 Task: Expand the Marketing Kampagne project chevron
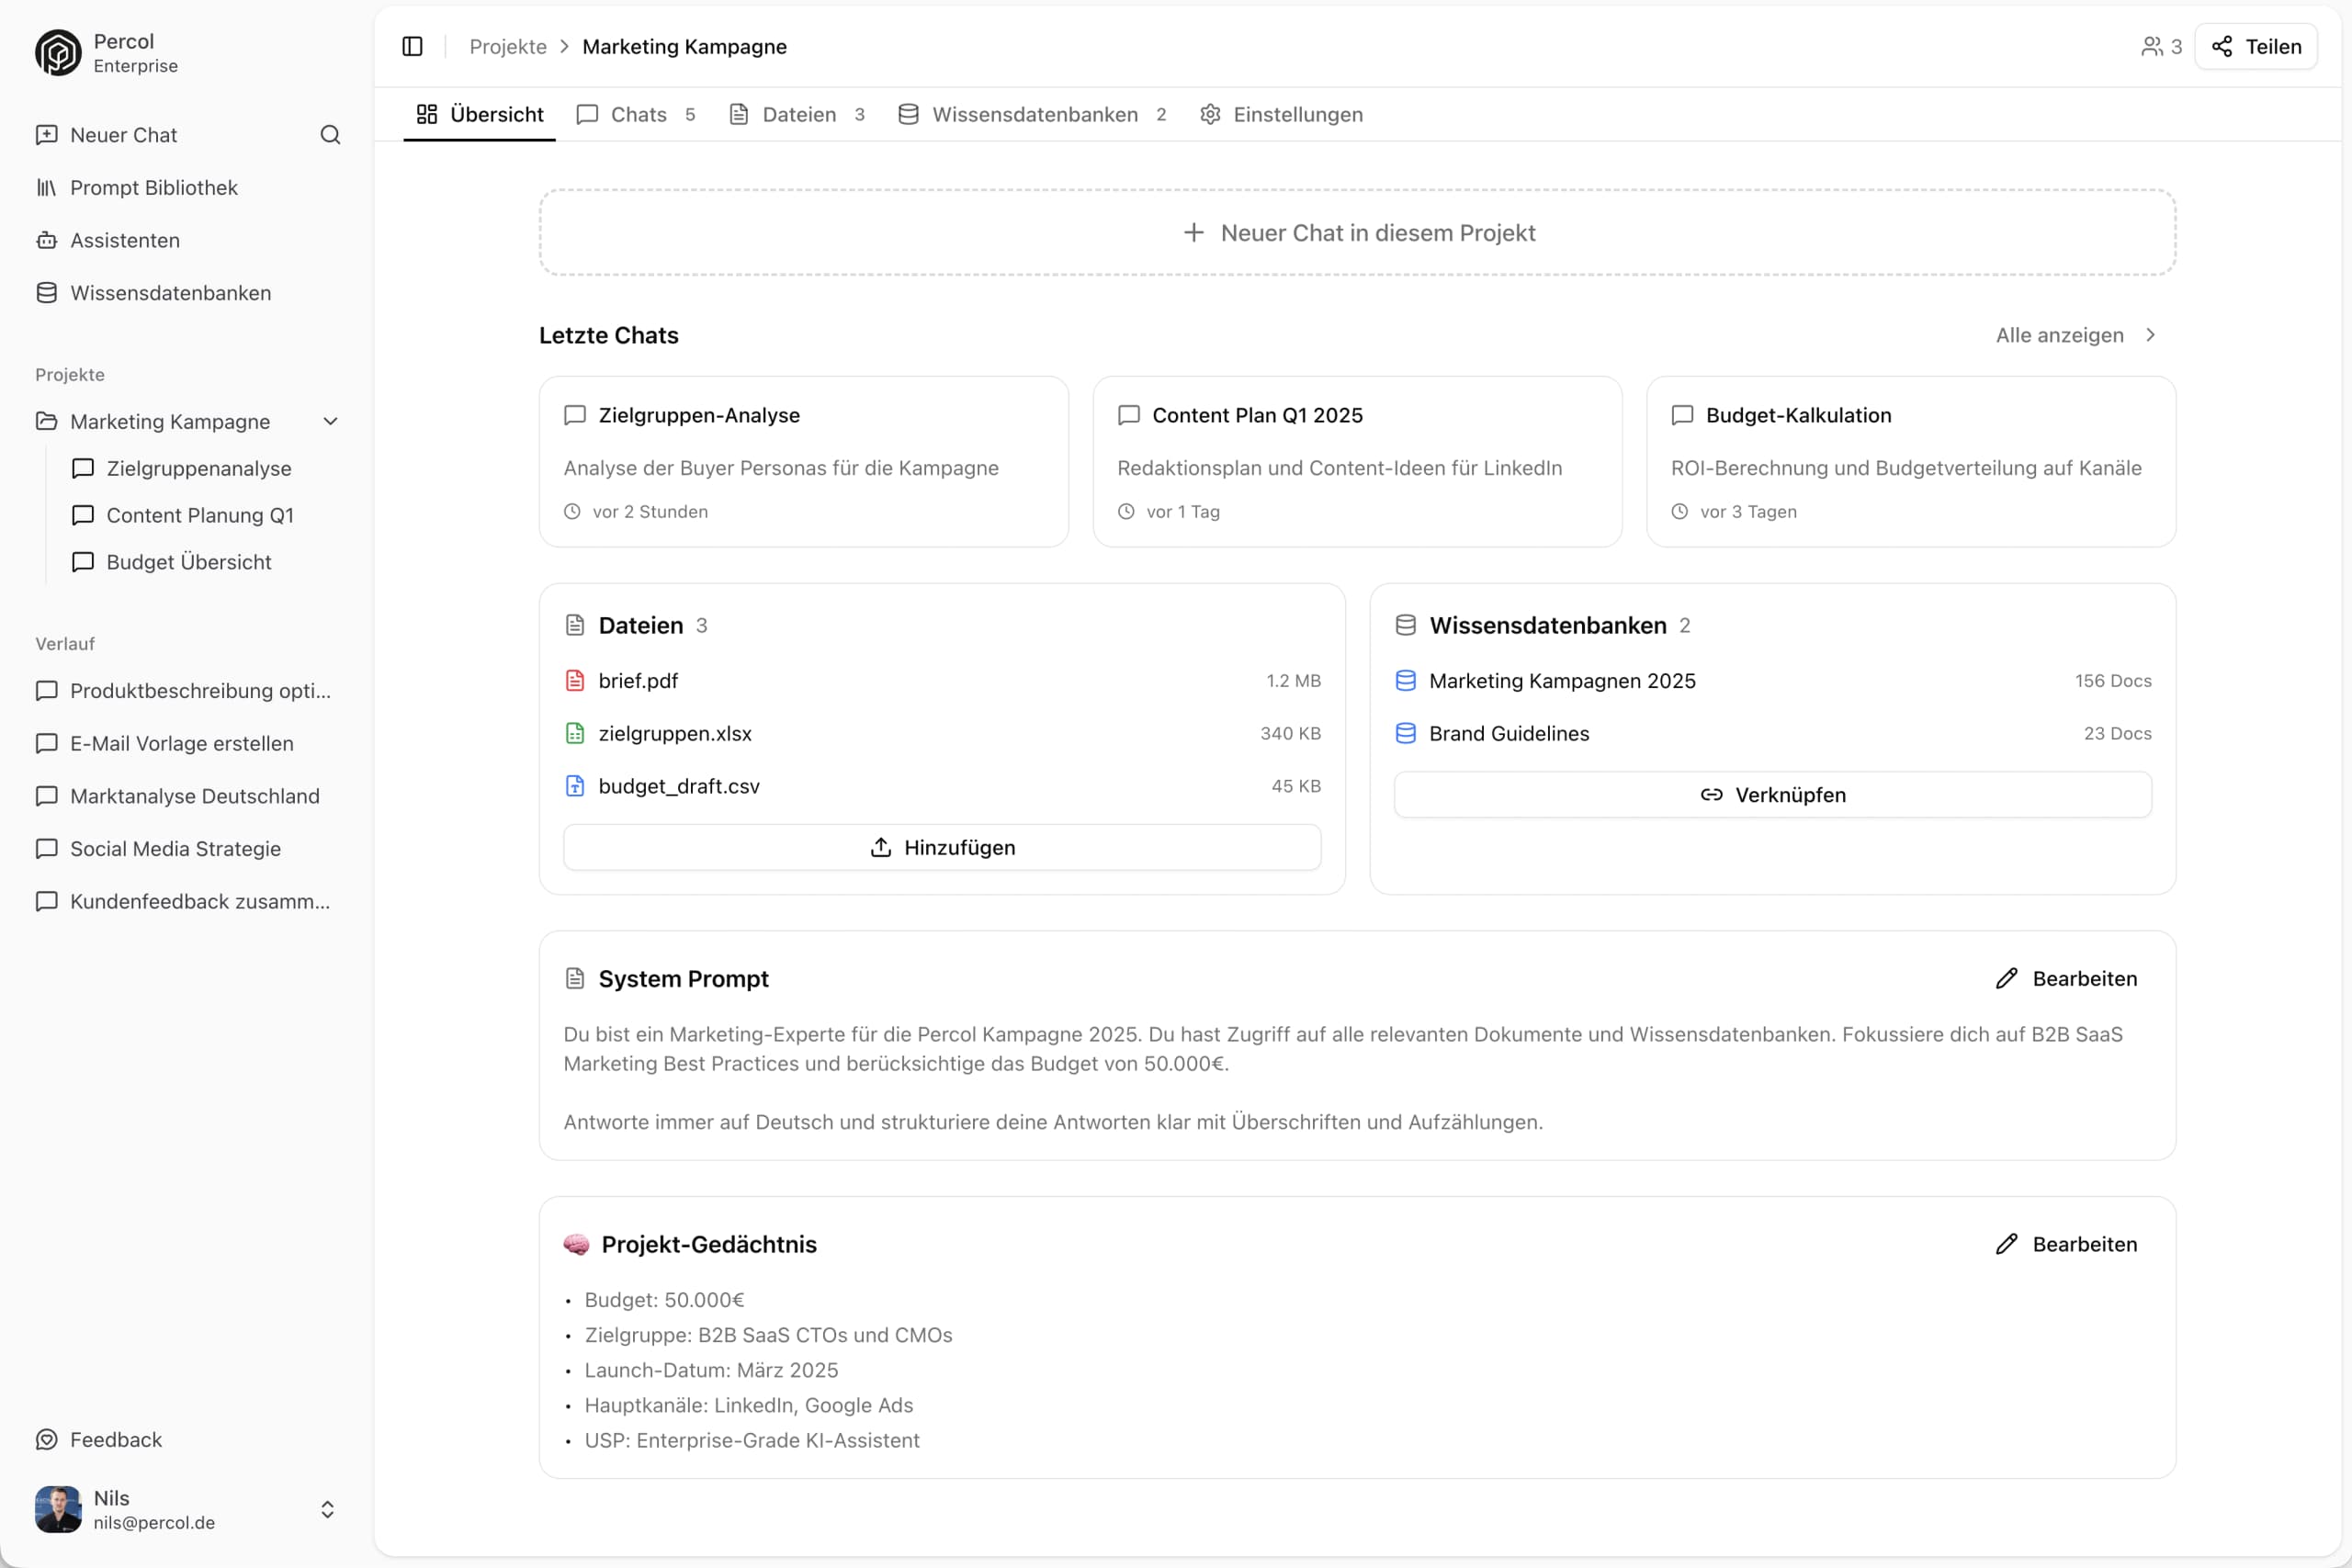click(330, 421)
